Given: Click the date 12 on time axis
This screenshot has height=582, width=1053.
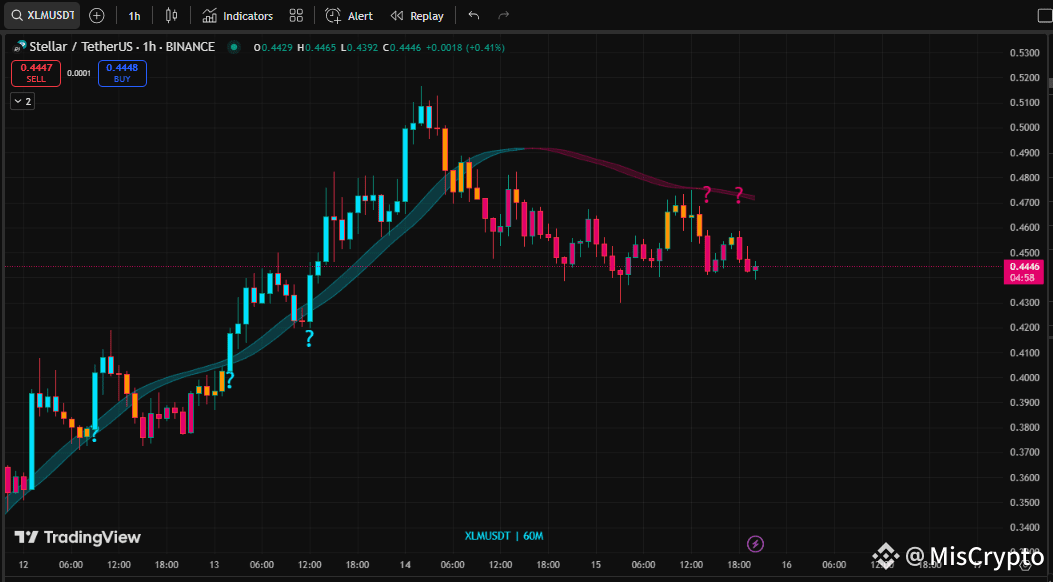Looking at the screenshot, I should point(24,565).
